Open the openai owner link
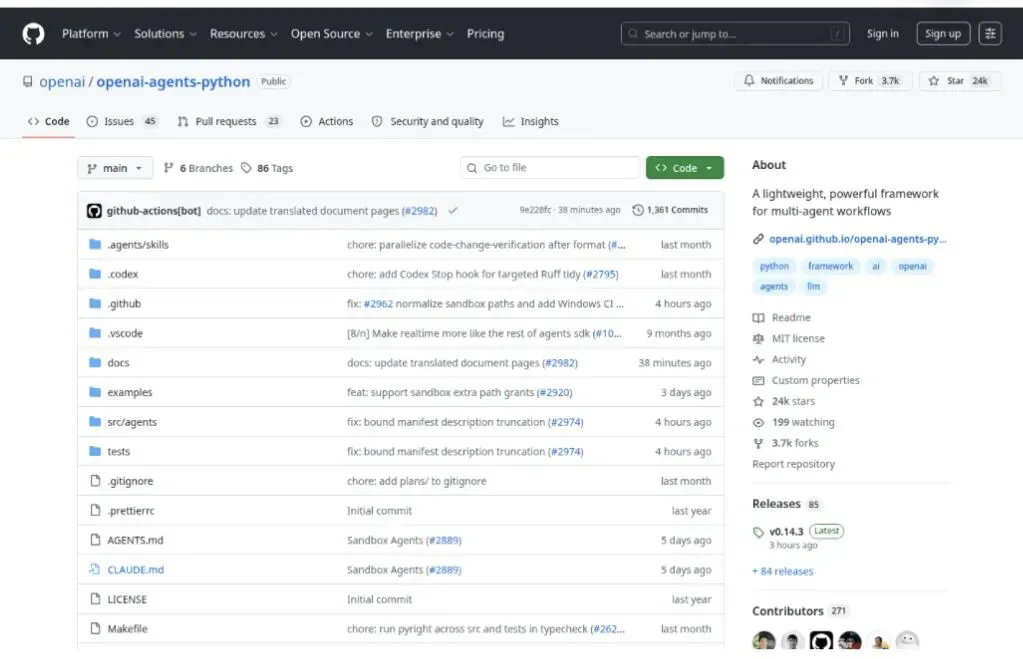 (62, 82)
